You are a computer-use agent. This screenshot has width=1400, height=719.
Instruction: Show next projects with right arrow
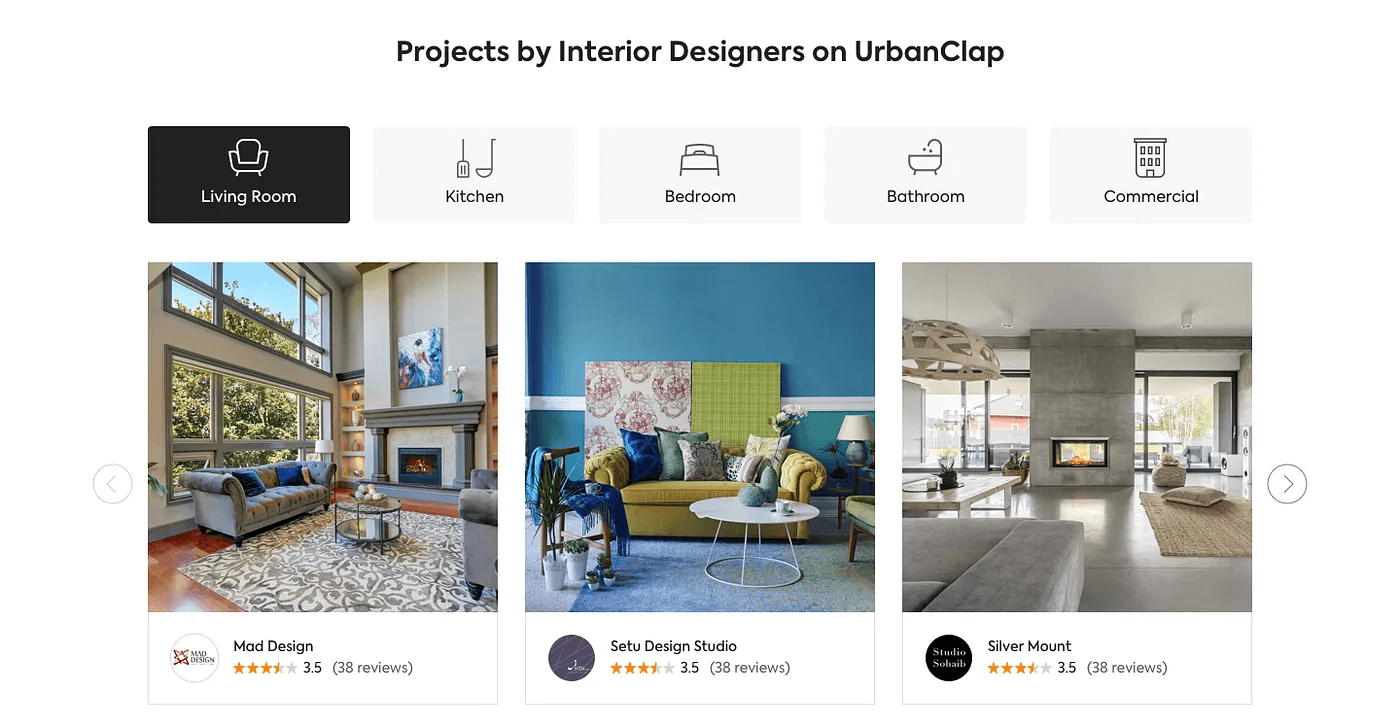click(x=1287, y=484)
